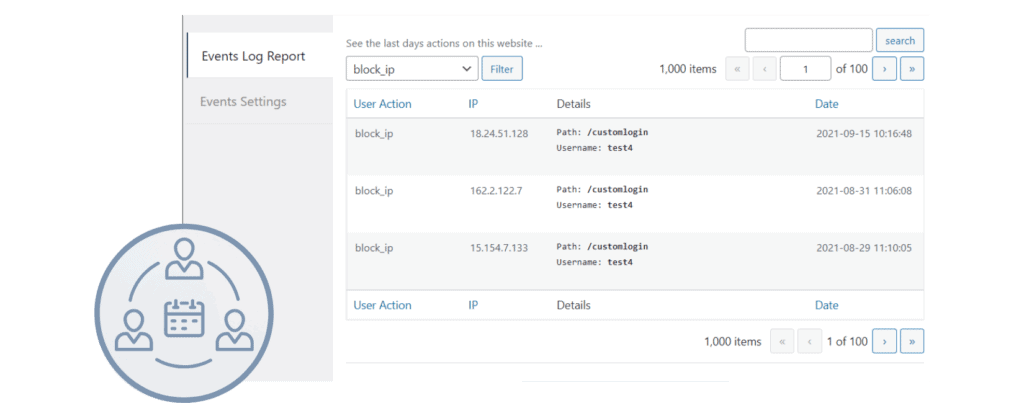Click top previous page arrow

[764, 69]
